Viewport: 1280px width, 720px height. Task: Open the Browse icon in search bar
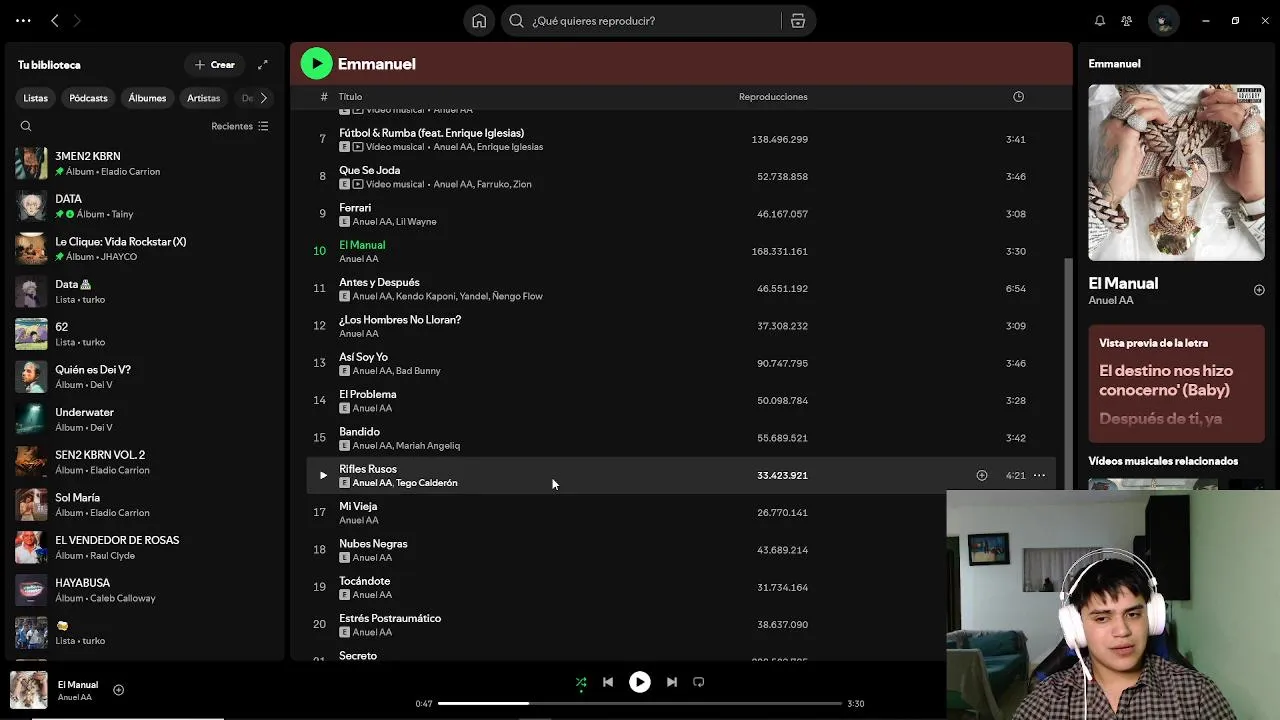[x=797, y=20]
